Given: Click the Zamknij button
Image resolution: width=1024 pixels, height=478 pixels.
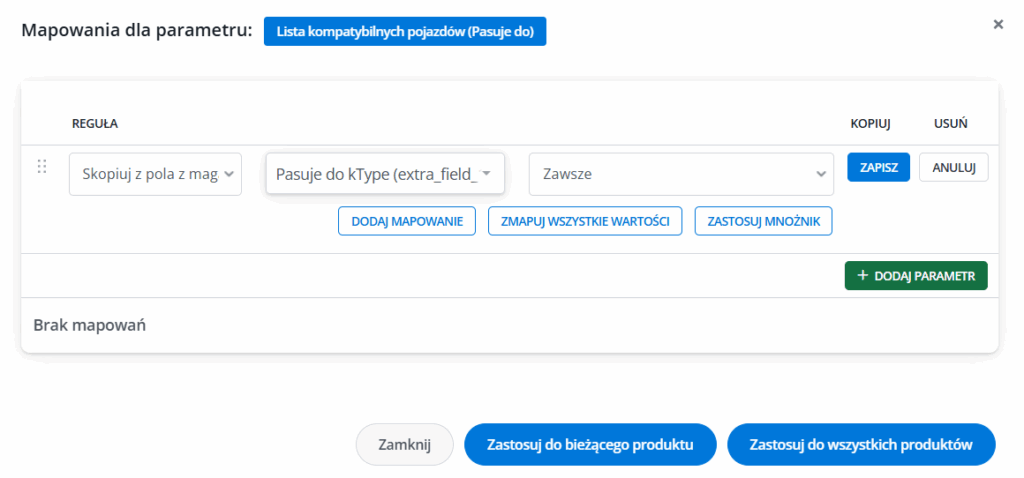Looking at the screenshot, I should pyautogui.click(x=404, y=445).
